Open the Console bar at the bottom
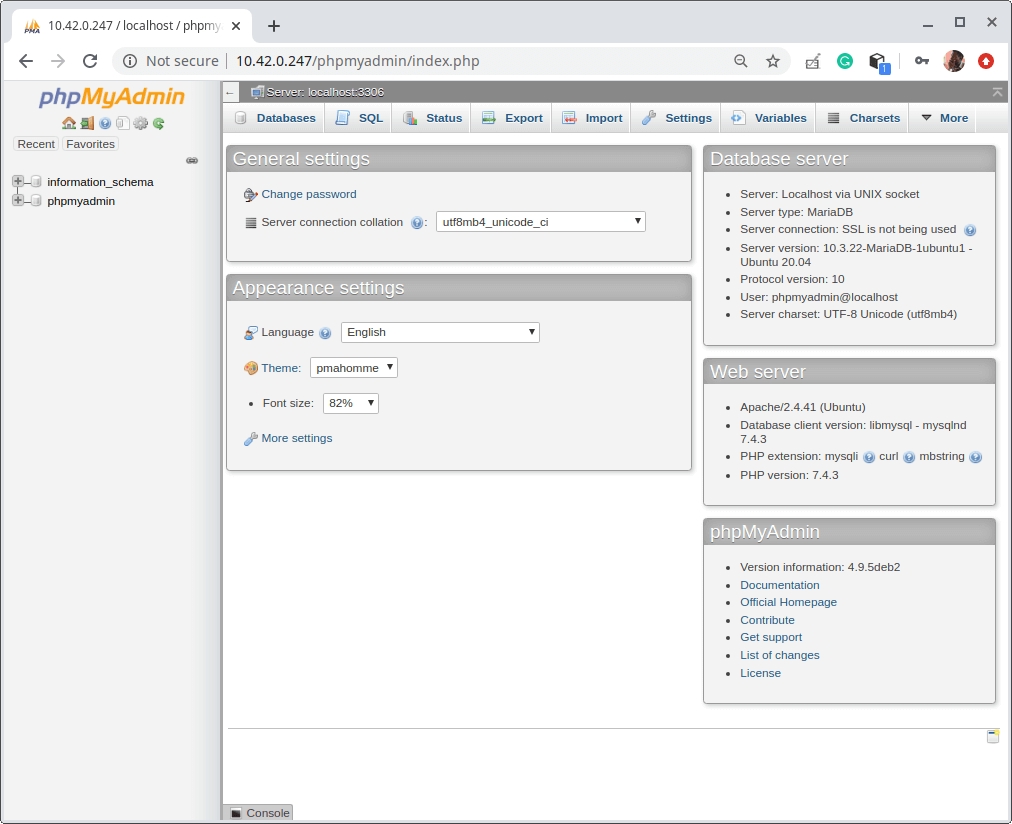 click(260, 813)
